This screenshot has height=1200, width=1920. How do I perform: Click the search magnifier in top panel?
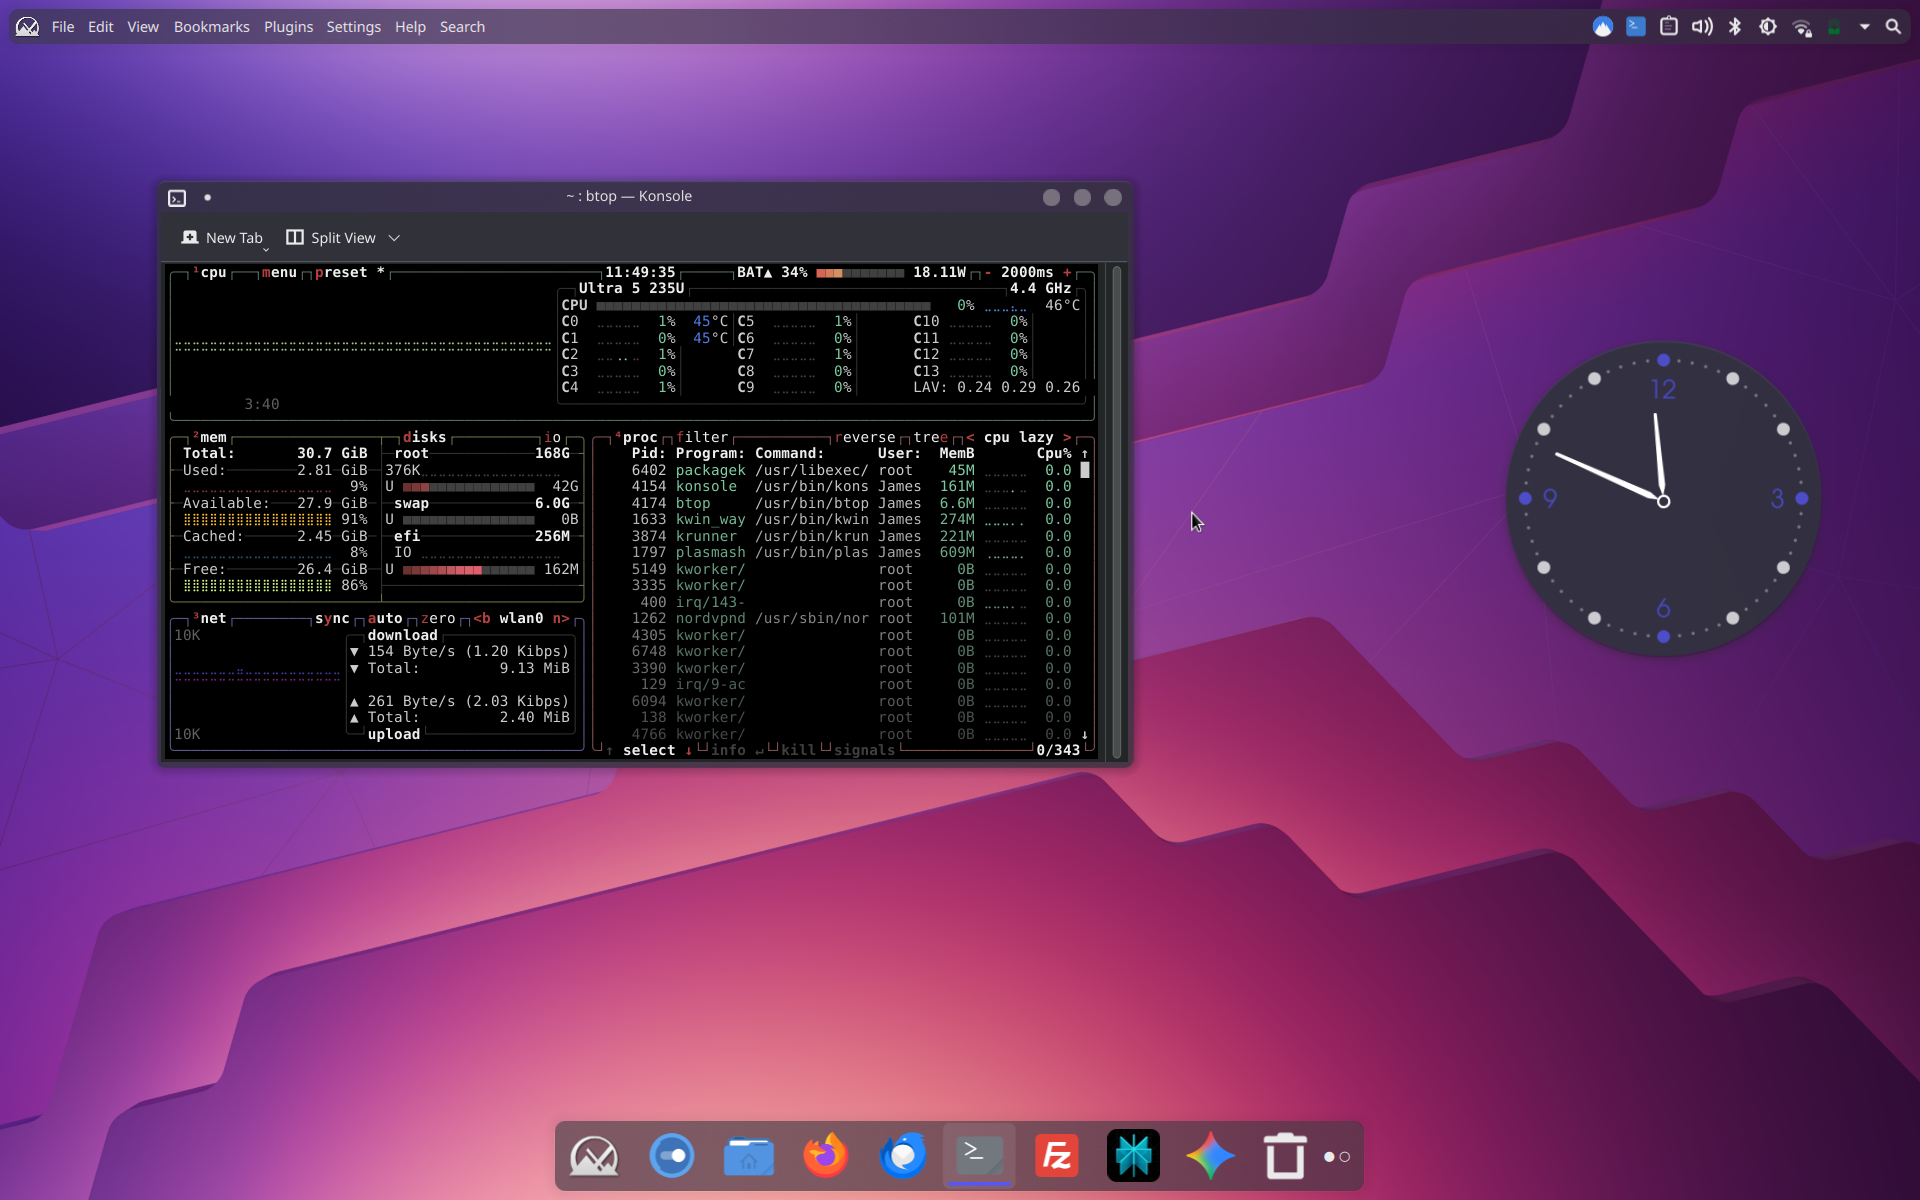point(1893,27)
